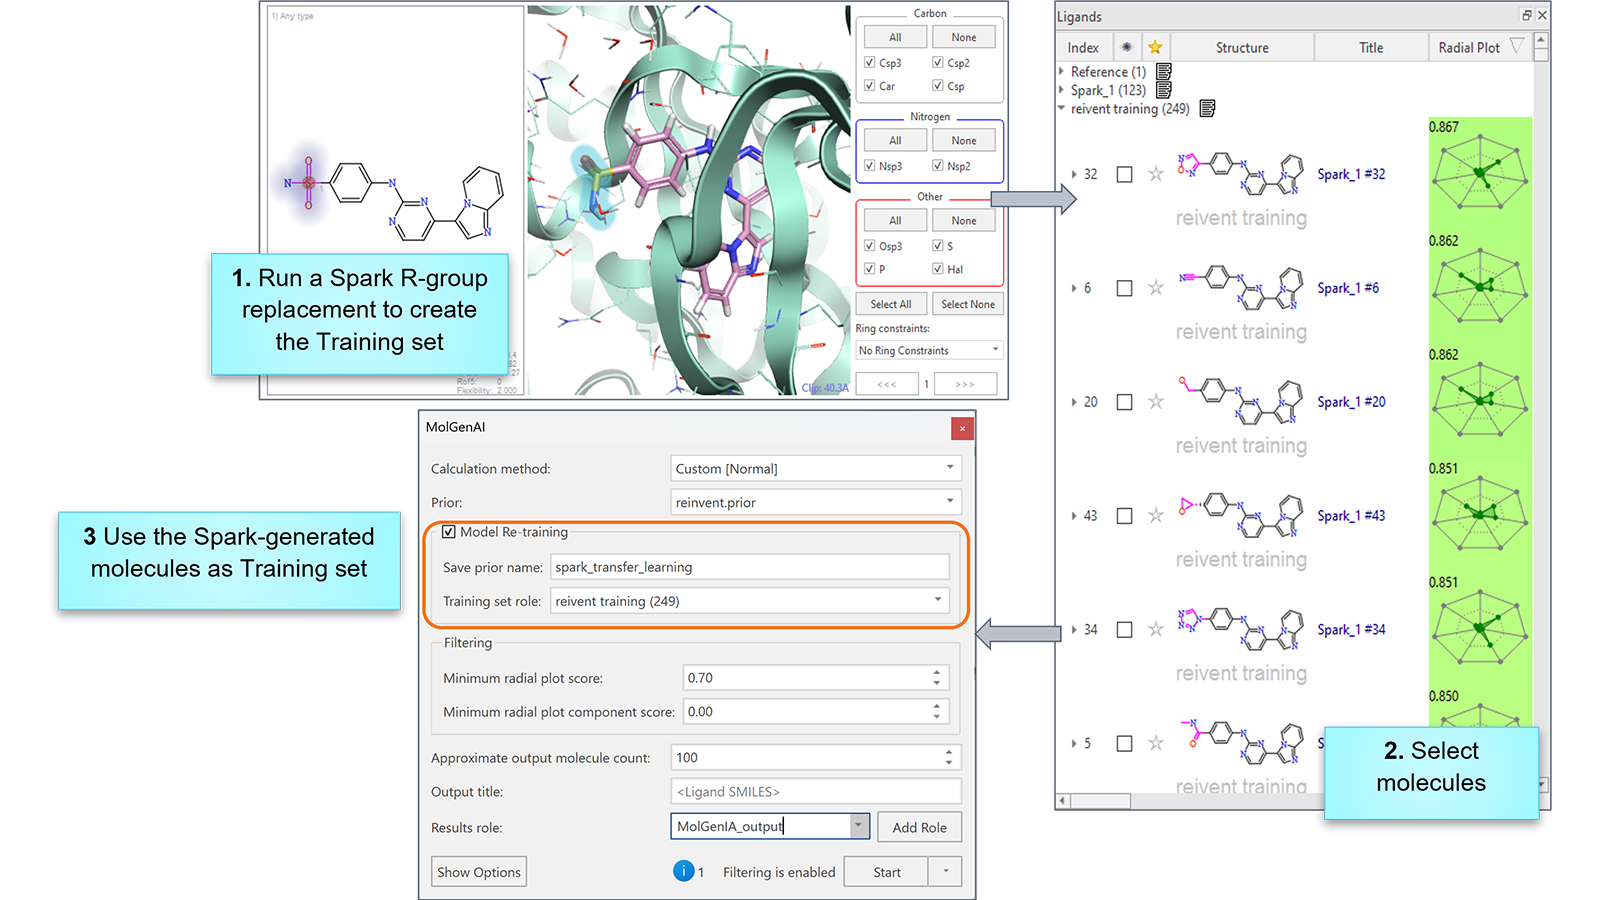Sort by the Radial Plot column header

(1468, 47)
